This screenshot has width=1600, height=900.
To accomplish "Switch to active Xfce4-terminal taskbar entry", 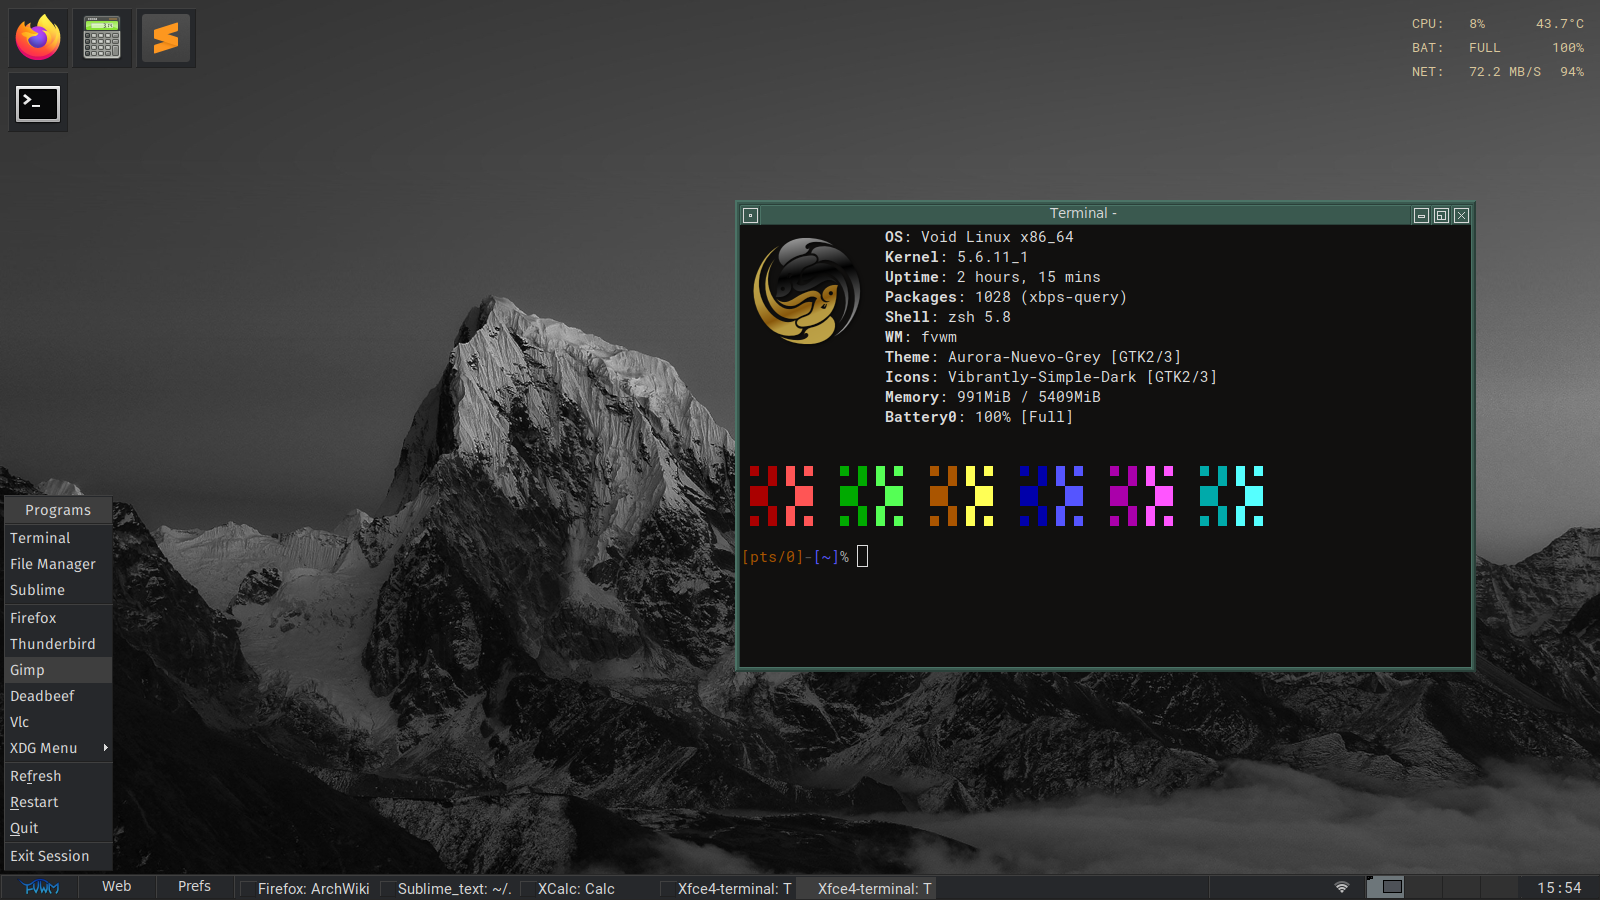I will 867,889.
